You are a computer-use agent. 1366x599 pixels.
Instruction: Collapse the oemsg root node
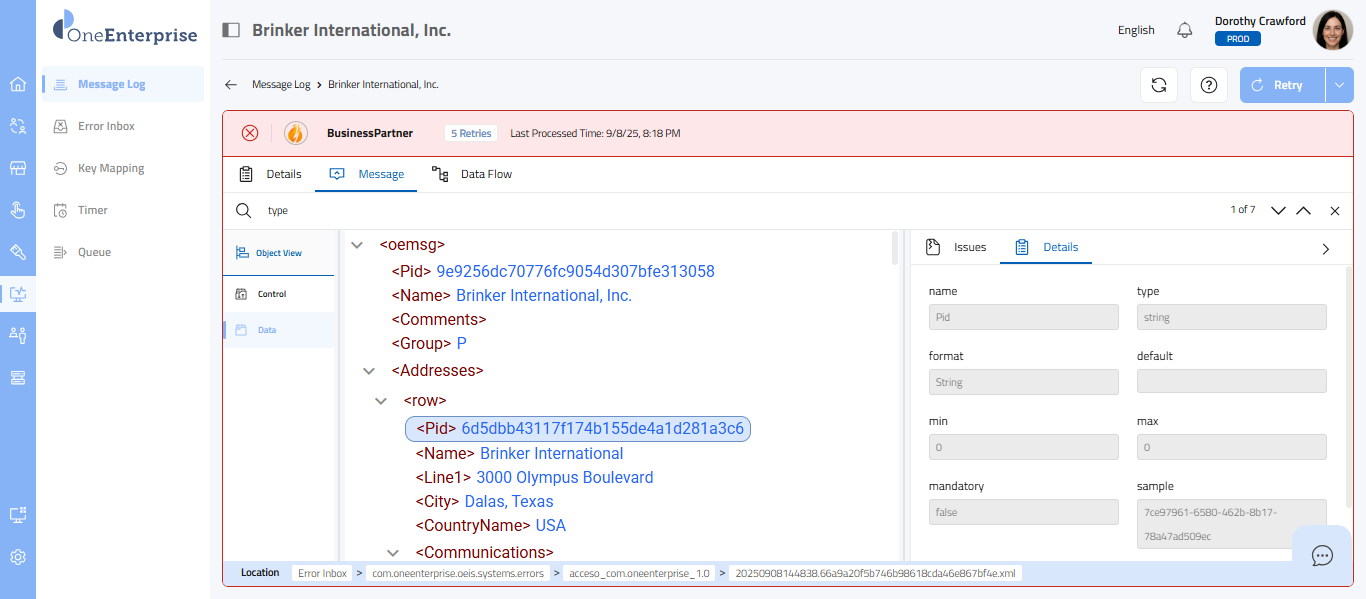357,245
